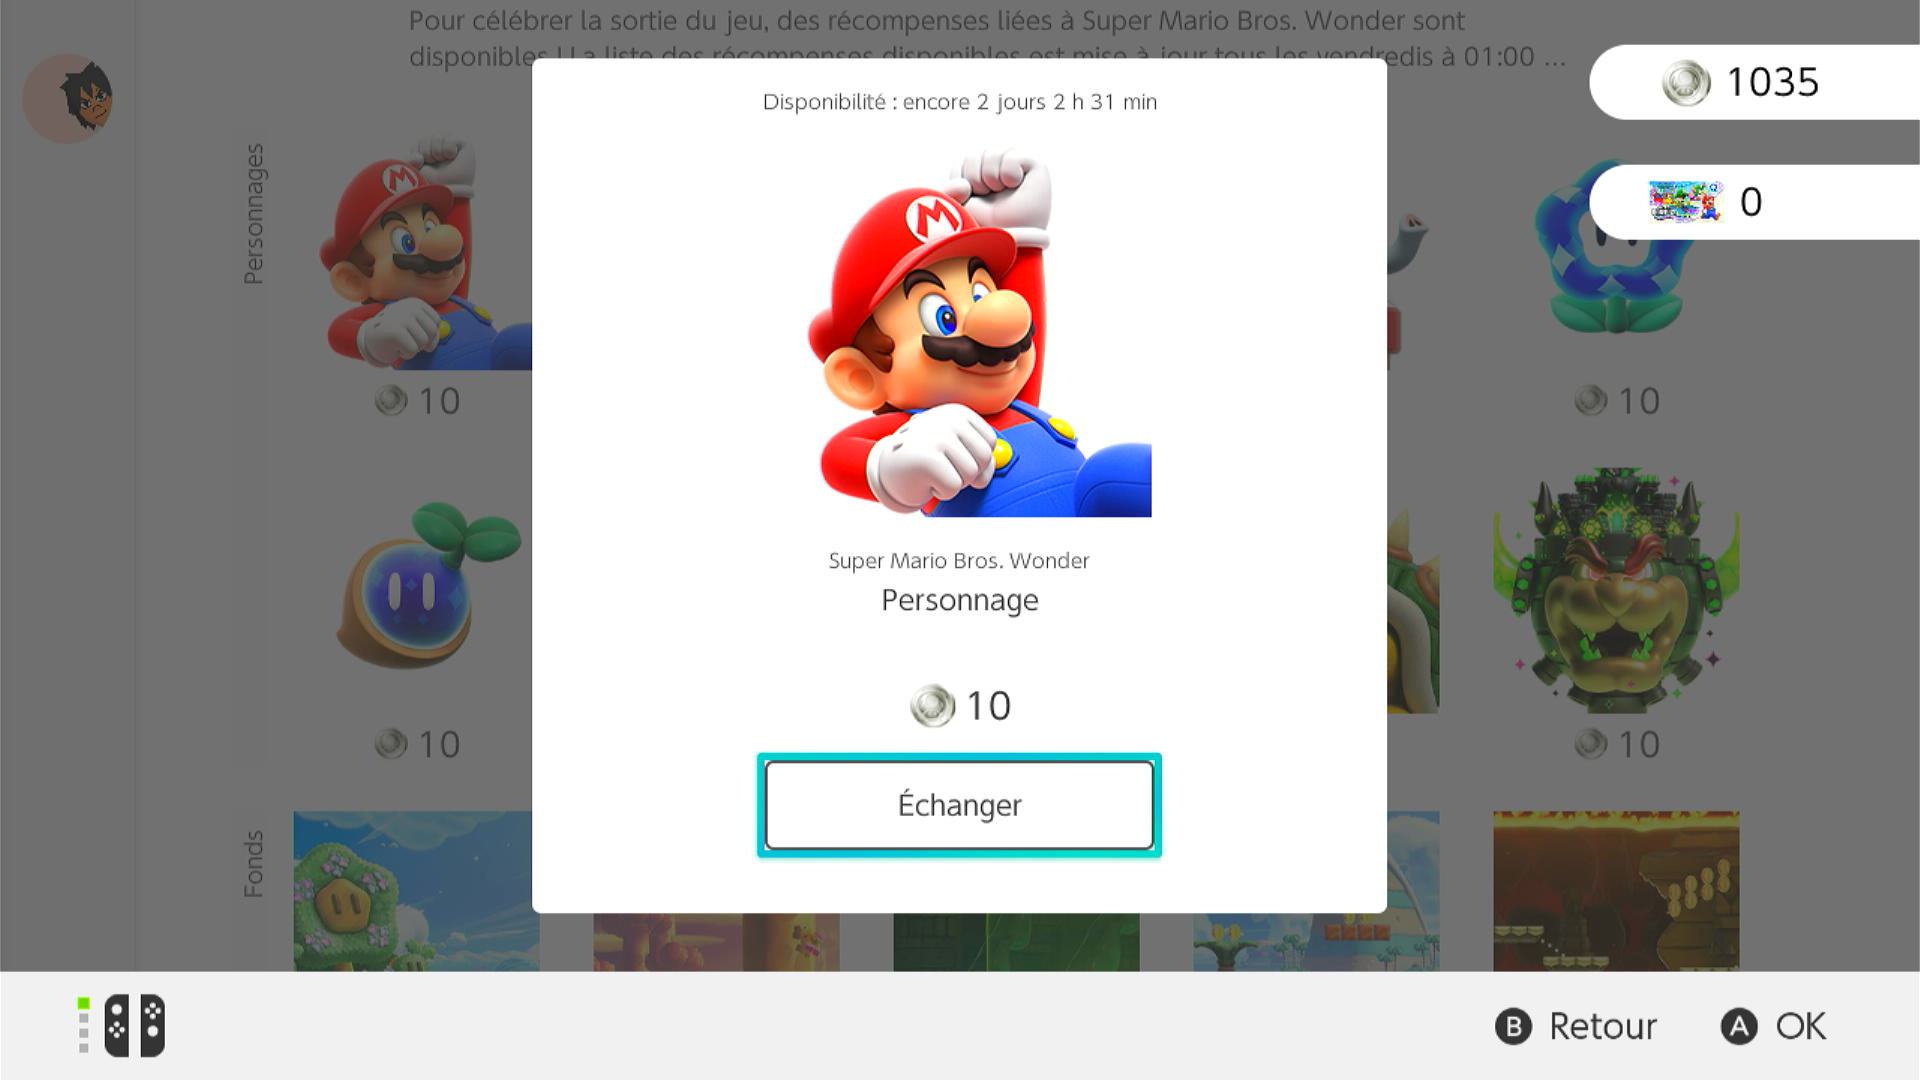
Task: Click the B Retour button icon
Action: 1513,1027
